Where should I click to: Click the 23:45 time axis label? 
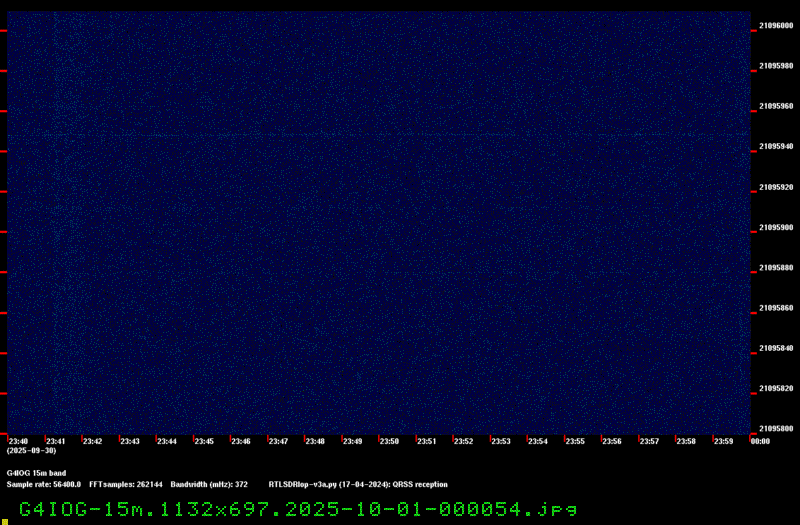click(203, 441)
